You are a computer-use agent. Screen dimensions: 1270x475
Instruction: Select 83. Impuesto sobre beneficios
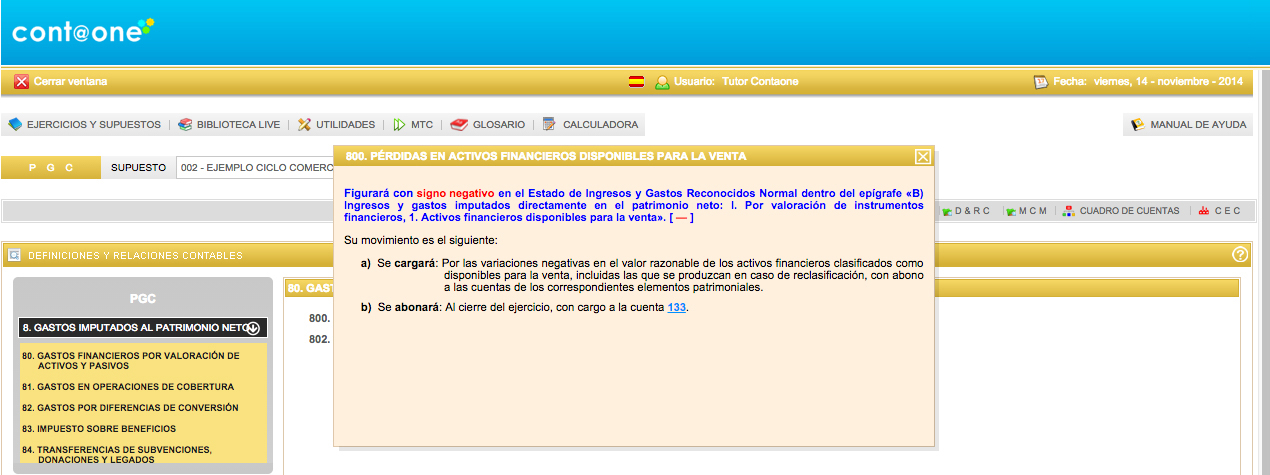point(99,428)
